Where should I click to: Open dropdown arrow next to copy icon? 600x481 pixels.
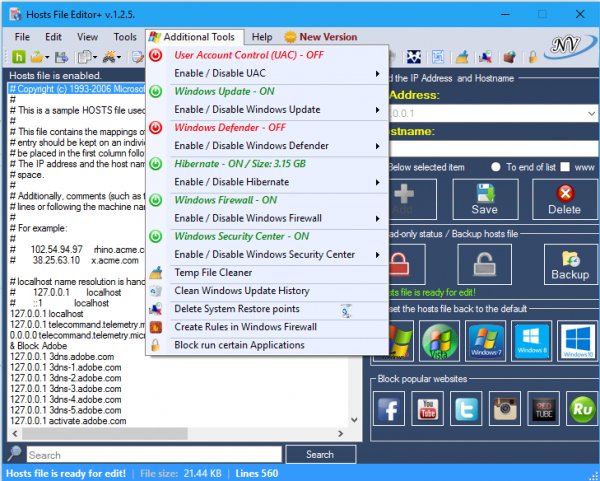(x=95, y=58)
